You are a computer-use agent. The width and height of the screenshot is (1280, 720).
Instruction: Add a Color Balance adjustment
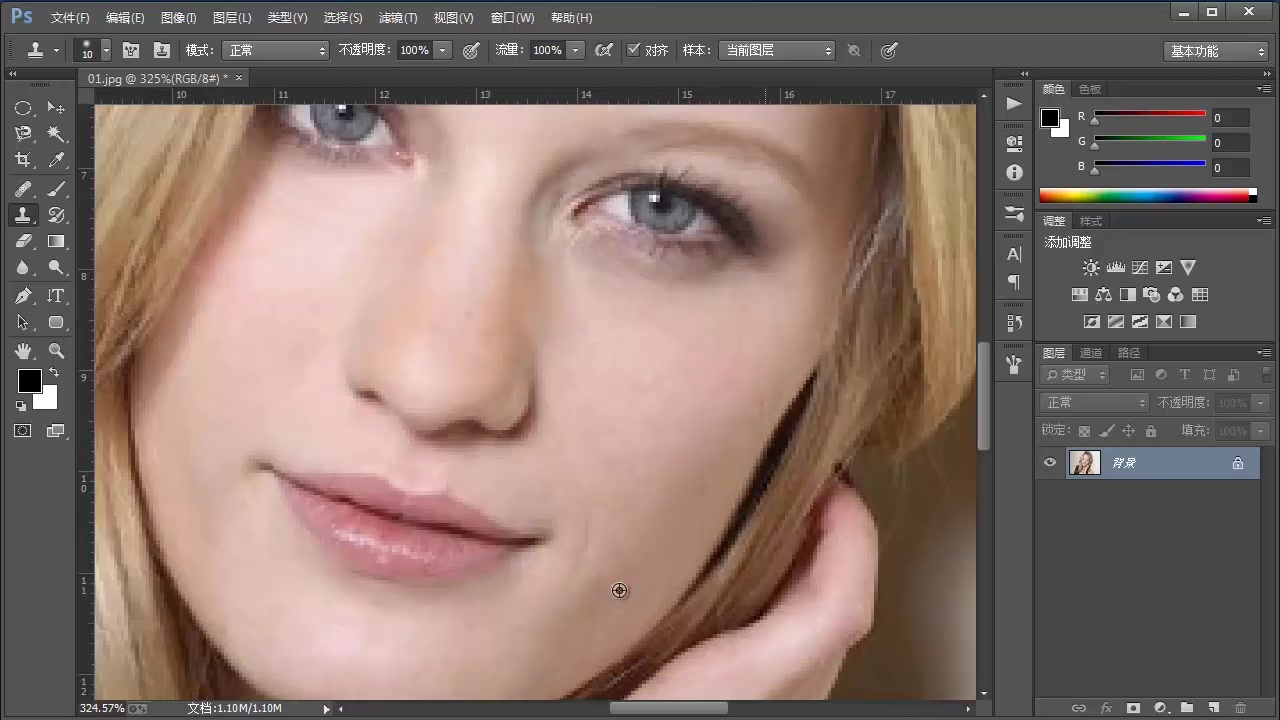coord(1103,295)
